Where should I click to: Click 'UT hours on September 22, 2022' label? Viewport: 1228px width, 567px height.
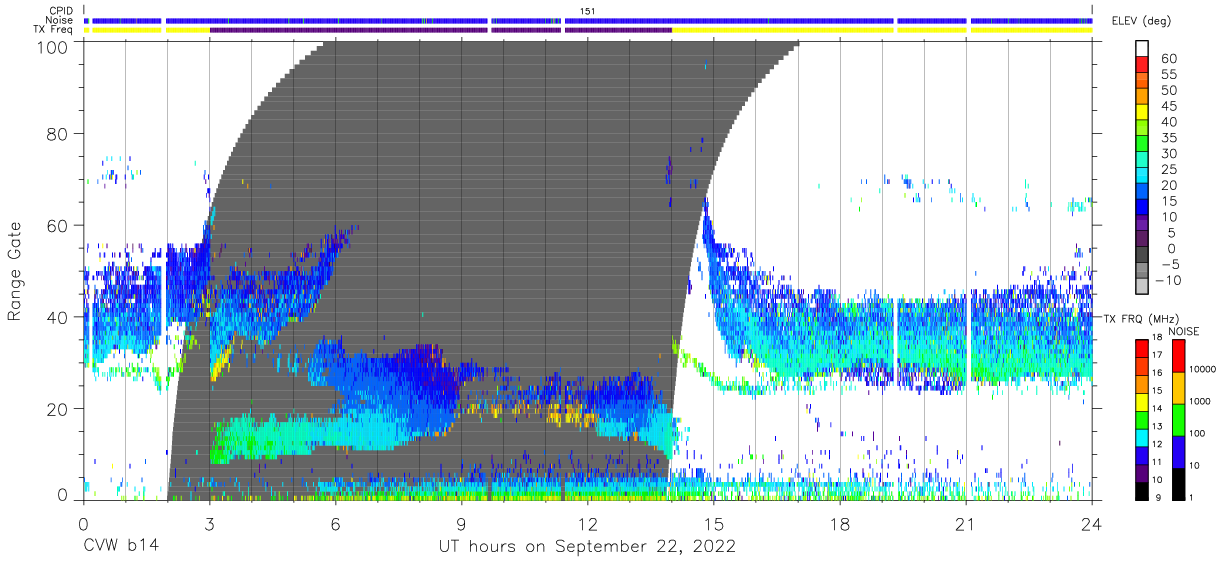pyautogui.click(x=587, y=547)
